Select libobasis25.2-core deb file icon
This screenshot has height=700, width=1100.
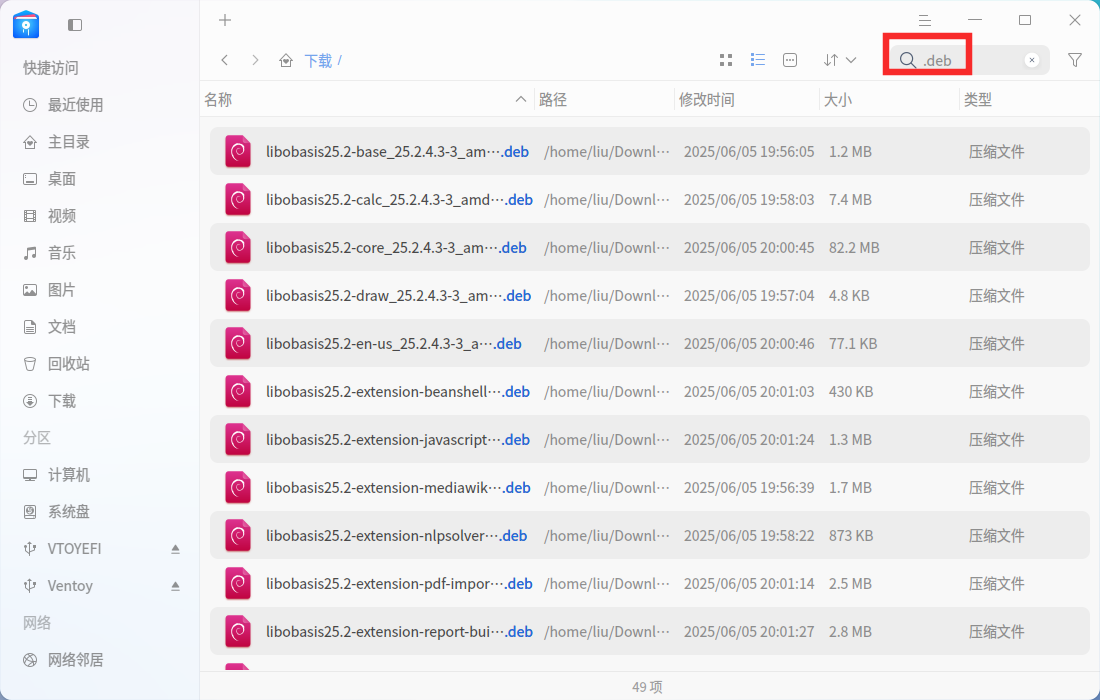click(238, 248)
